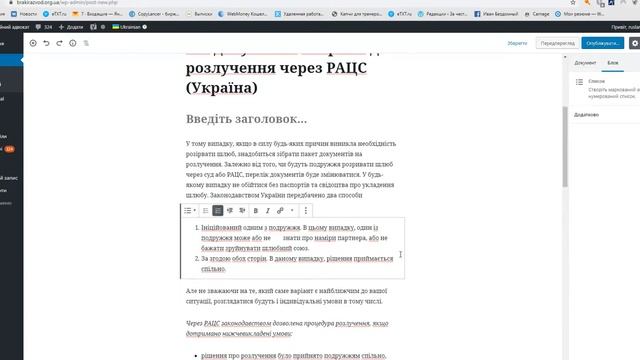Click the browser address bar URL

(67, 2)
